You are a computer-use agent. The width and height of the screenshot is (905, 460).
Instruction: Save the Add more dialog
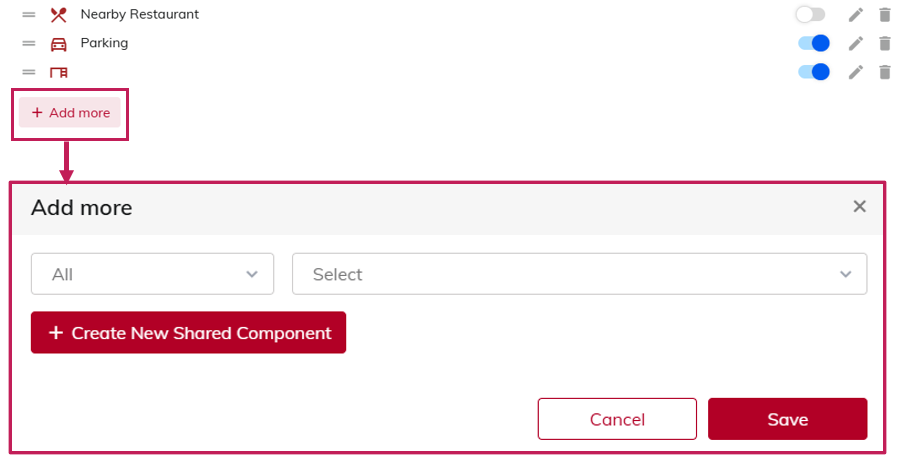point(787,419)
